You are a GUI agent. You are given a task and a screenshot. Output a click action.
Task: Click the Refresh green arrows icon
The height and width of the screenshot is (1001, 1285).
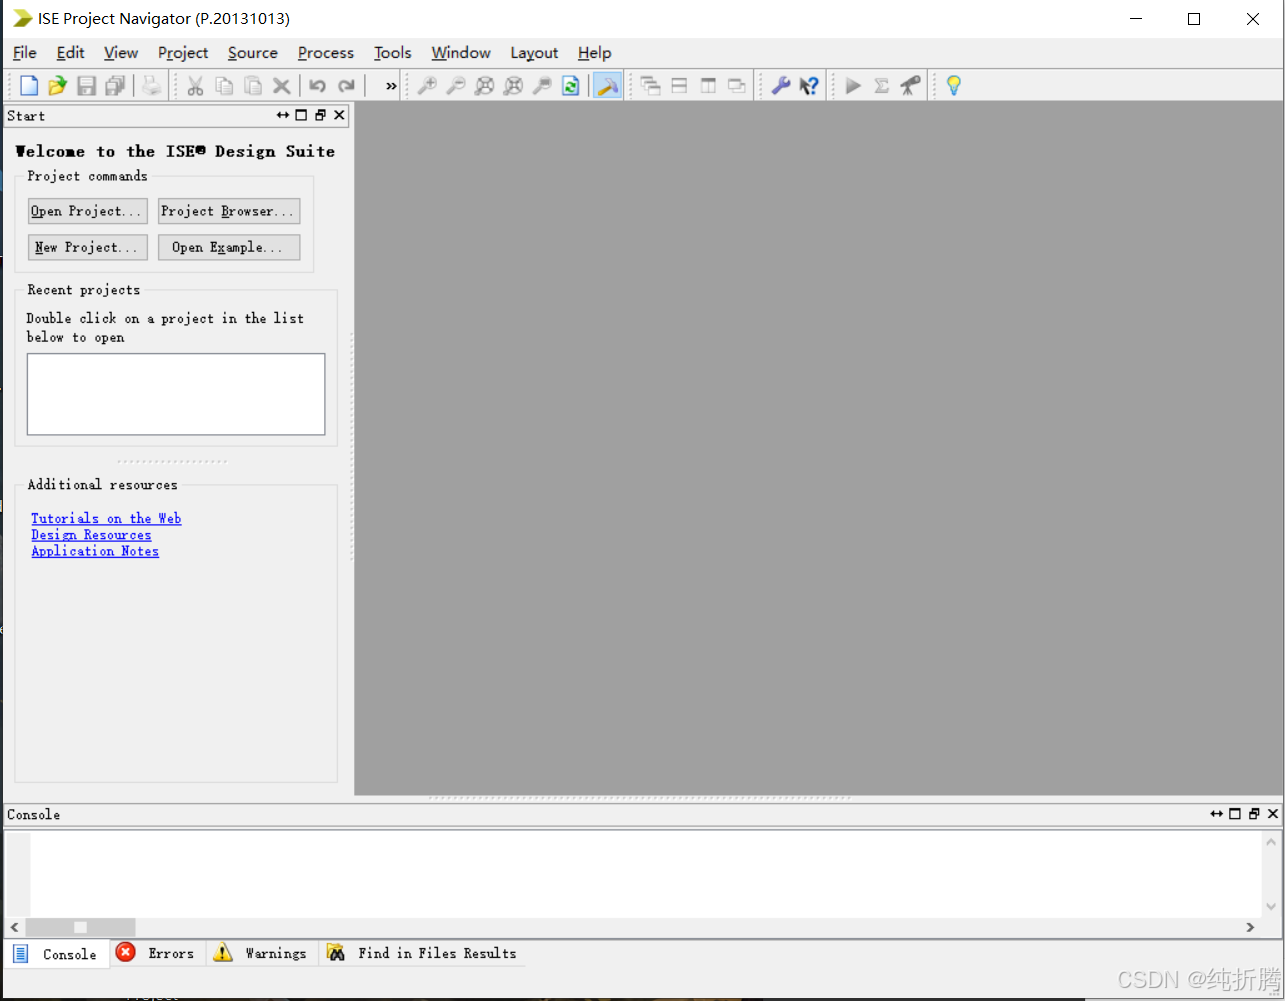click(571, 86)
